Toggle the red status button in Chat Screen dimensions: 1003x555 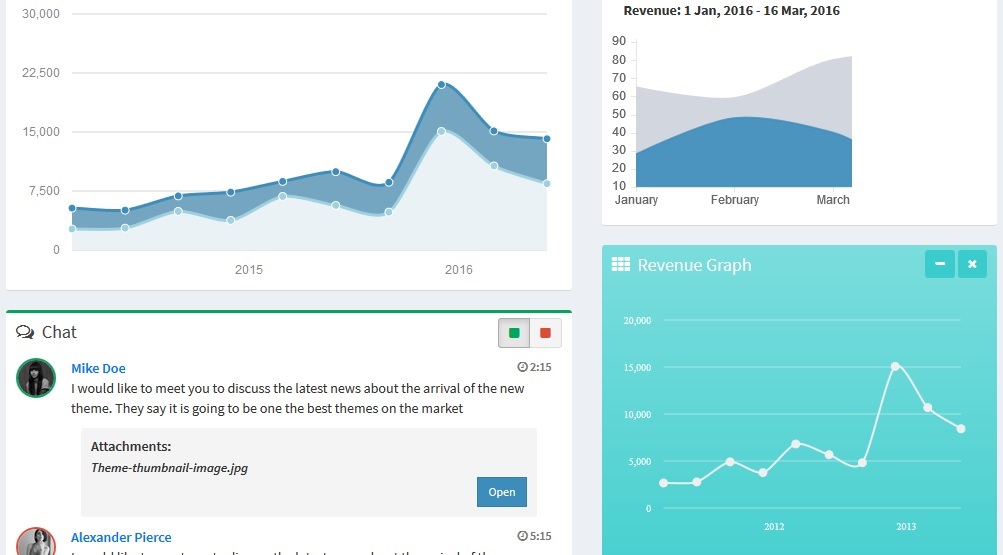point(545,333)
